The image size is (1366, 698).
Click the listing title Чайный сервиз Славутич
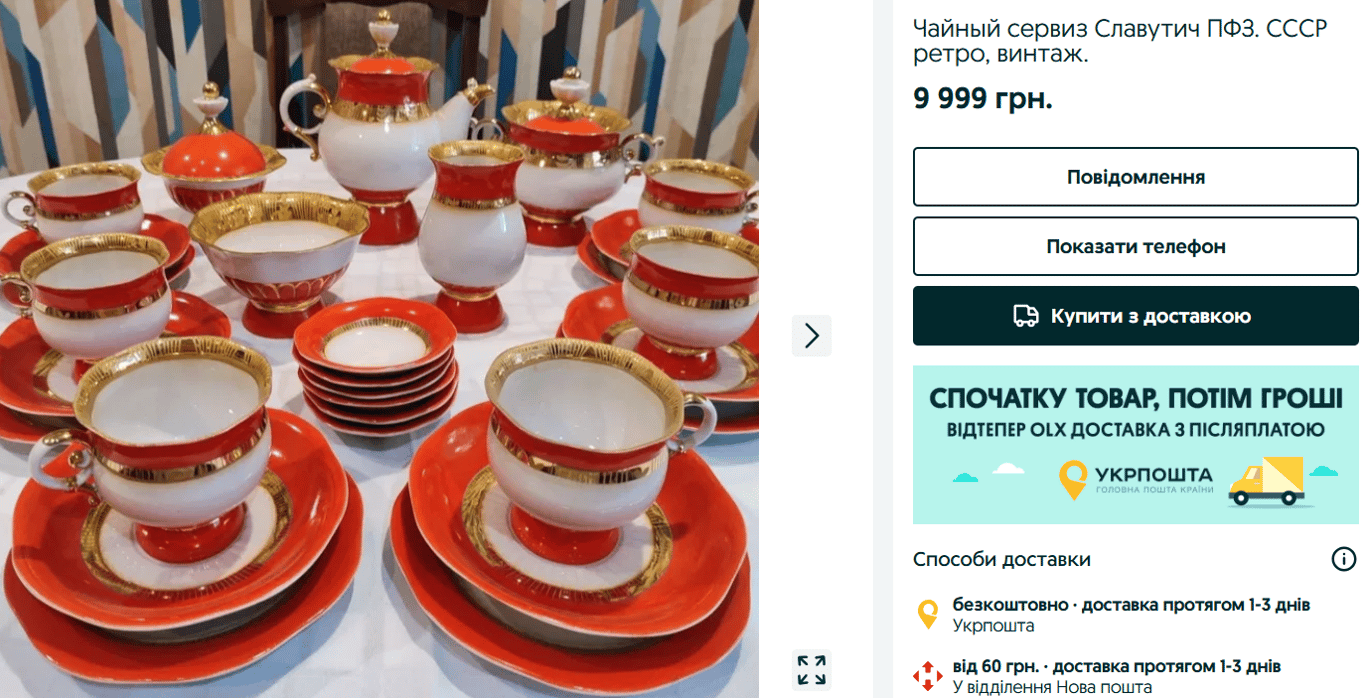[x=1120, y=42]
